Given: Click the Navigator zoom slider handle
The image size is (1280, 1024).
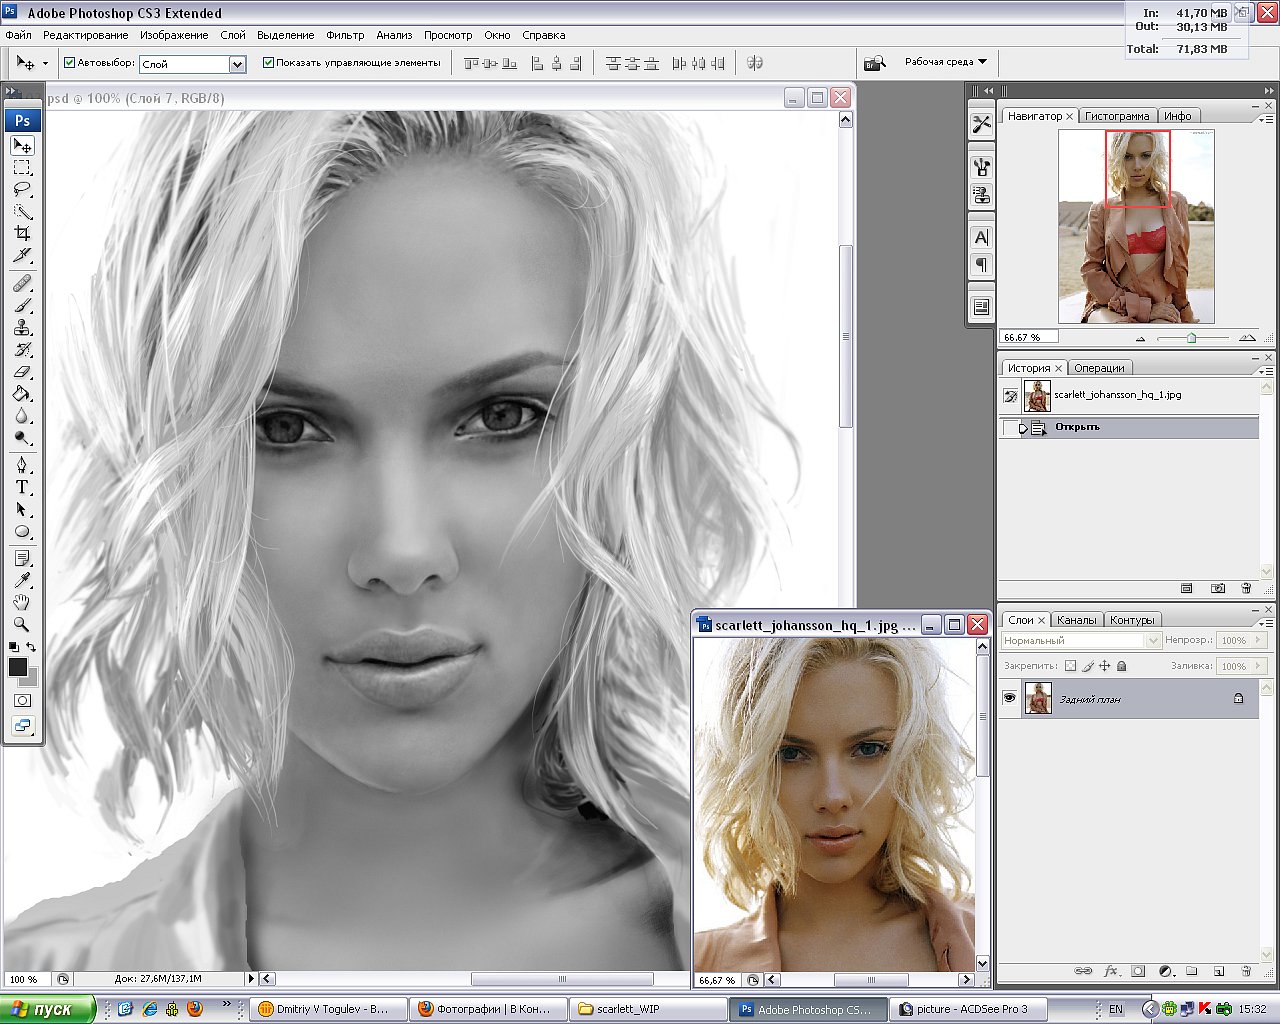Looking at the screenshot, I should (1191, 338).
